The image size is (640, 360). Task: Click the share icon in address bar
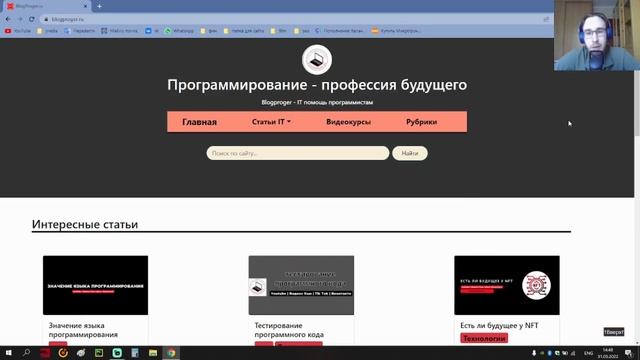coord(546,19)
